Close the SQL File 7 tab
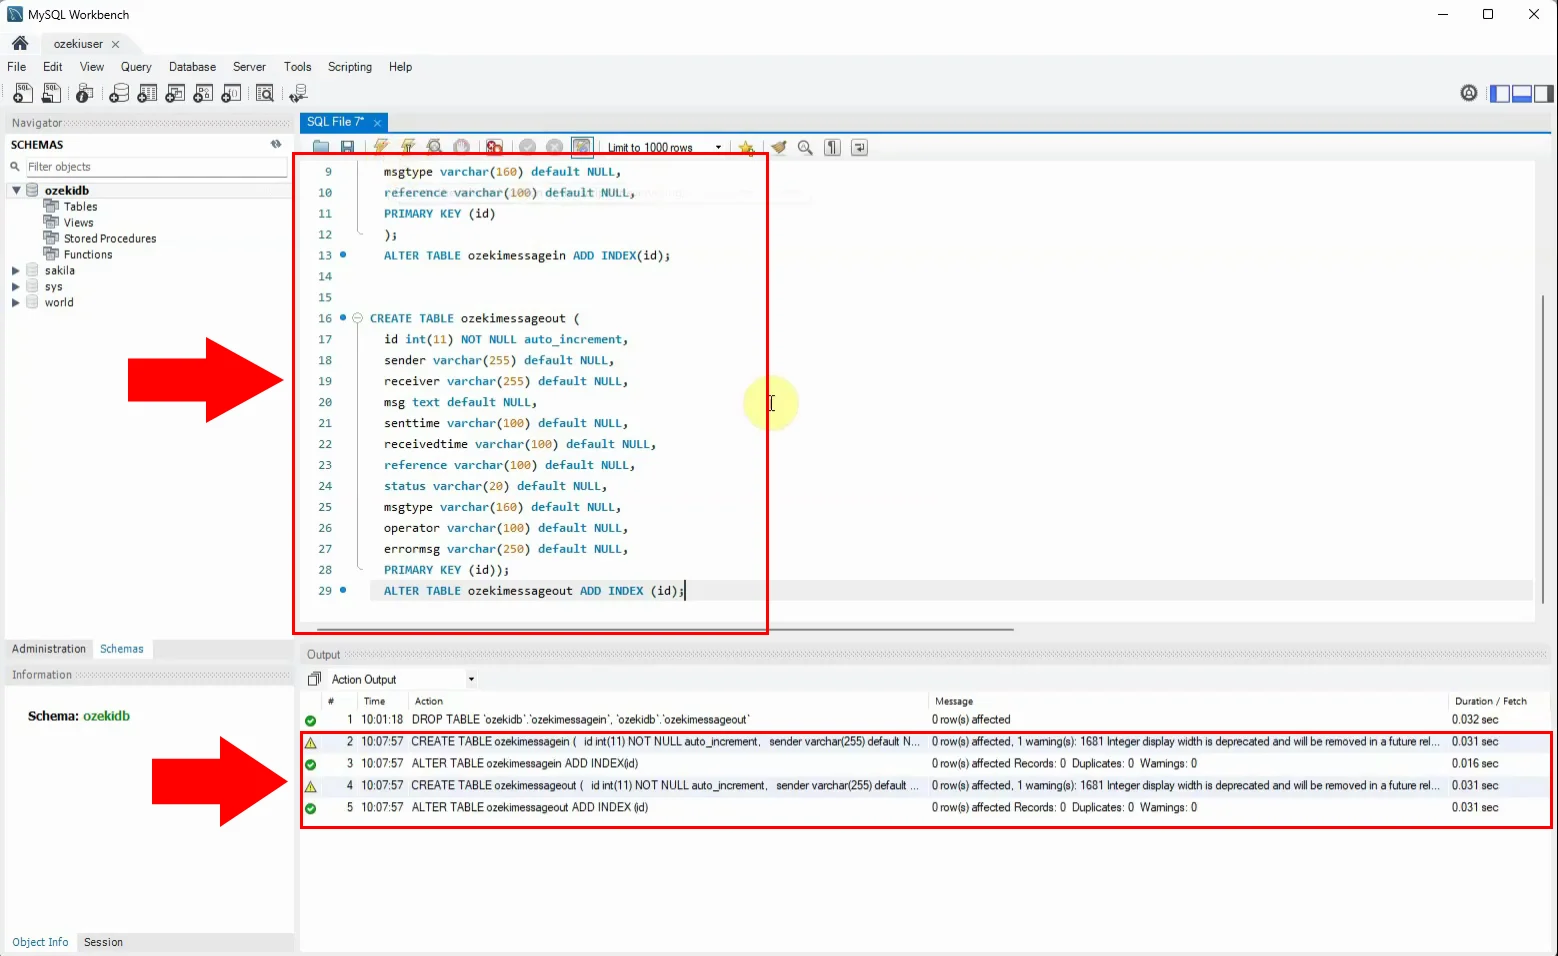Viewport: 1558px width, 956px height. (377, 122)
